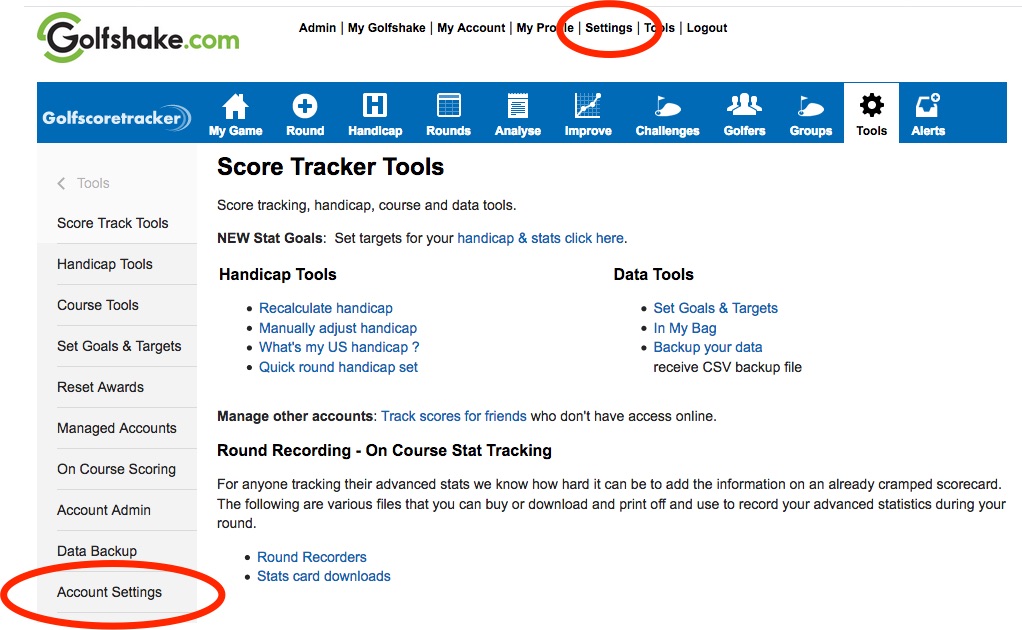The image size is (1022, 630).
Task: Open the Improve chart icon
Action: [x=588, y=106]
